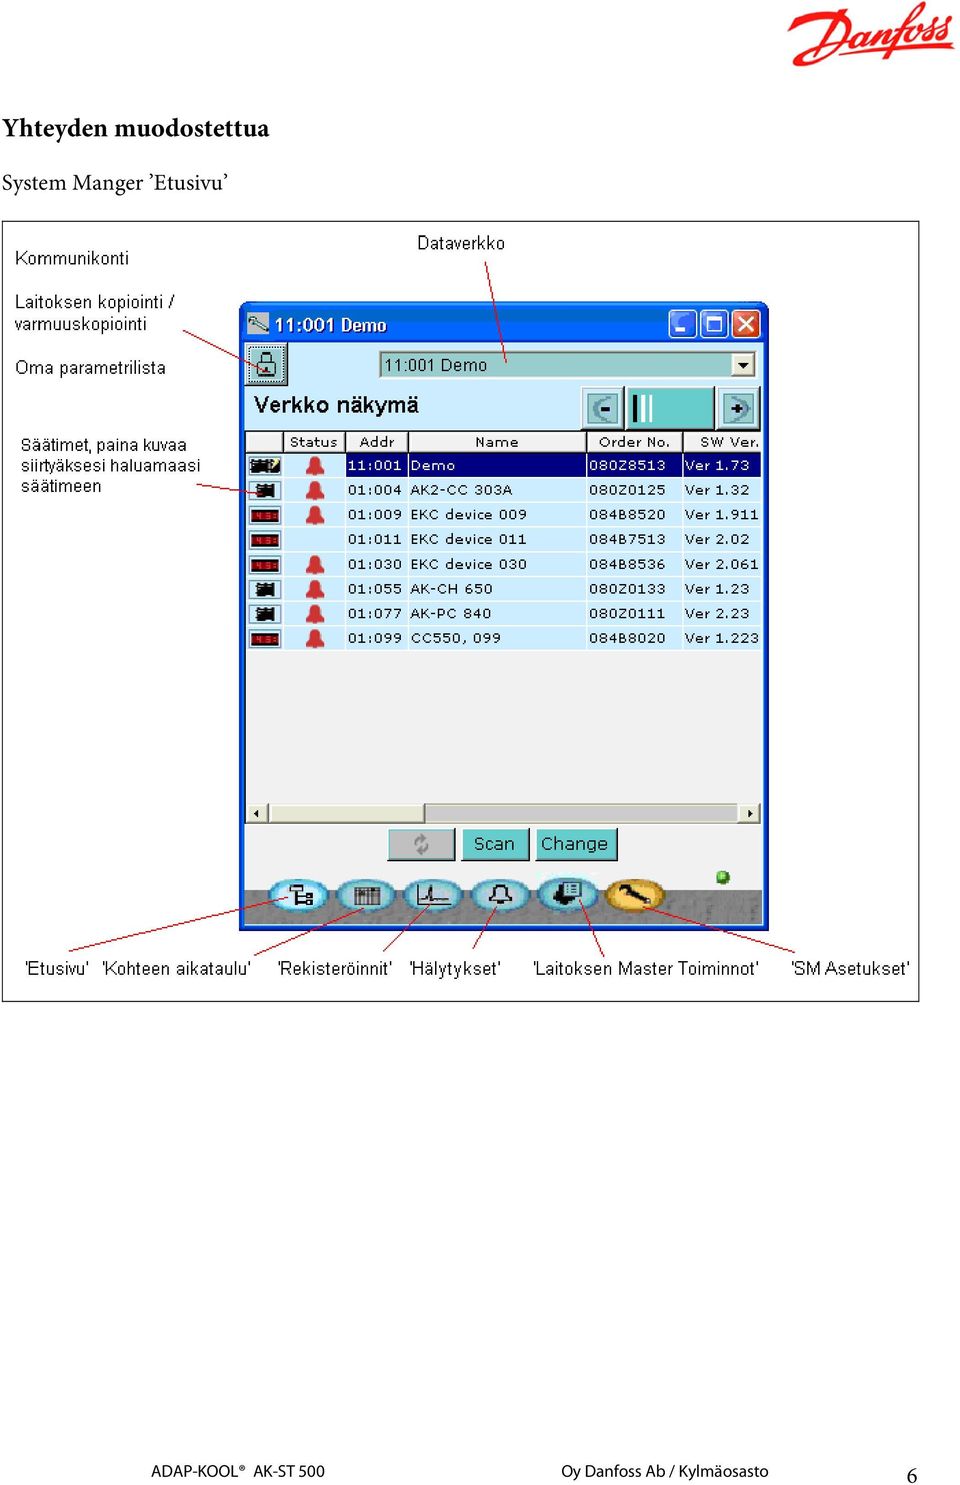This screenshot has width=960, height=1485.
Task: Click the alarm bell for AK-CH 650
Action: [315, 589]
